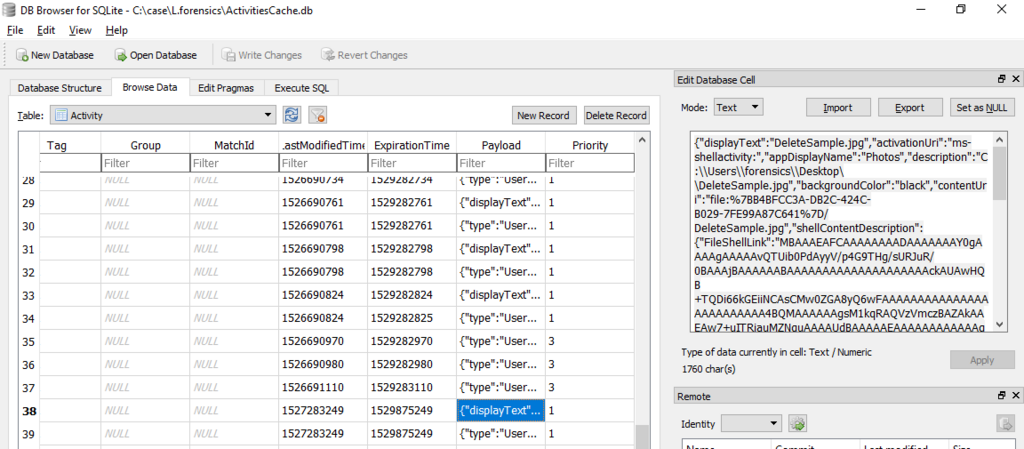The image size is (1024, 449).
Task: Click the ExpirationTime filter field
Action: pos(411,163)
